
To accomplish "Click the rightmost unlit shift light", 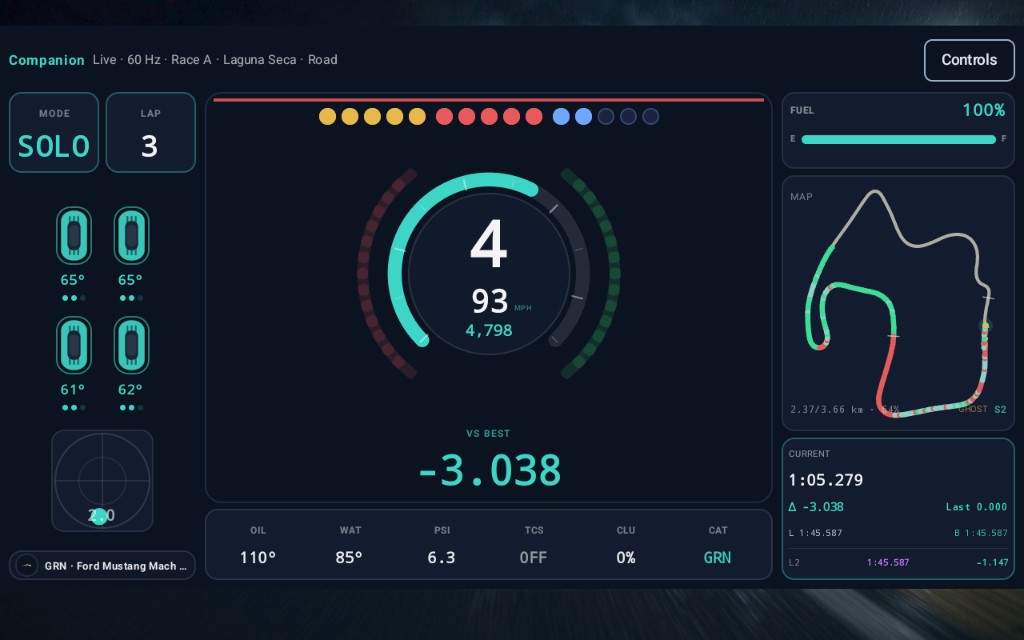I will [650, 116].
